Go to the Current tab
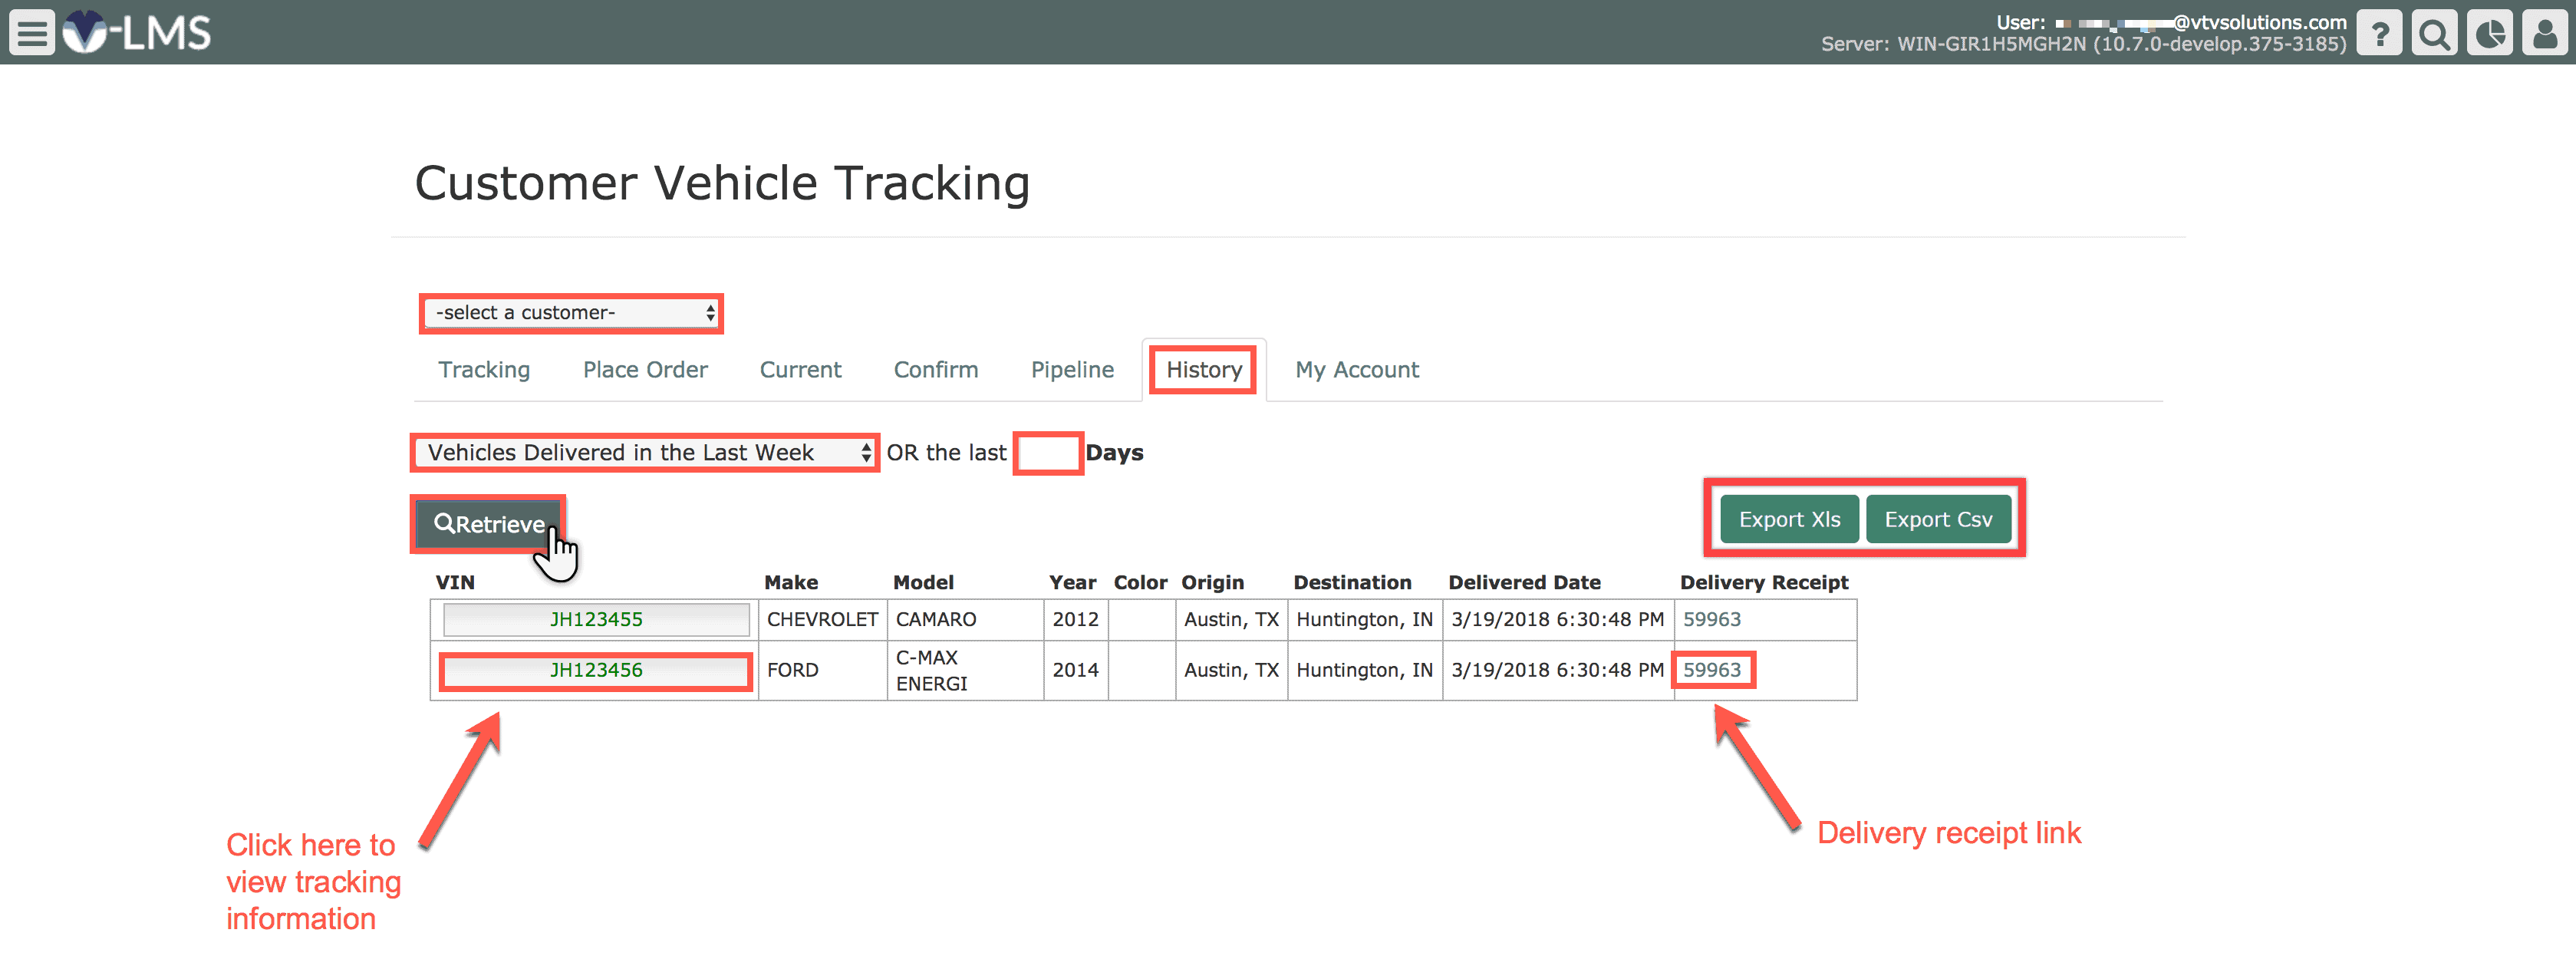The height and width of the screenshot is (956, 2576). pyautogui.click(x=800, y=370)
